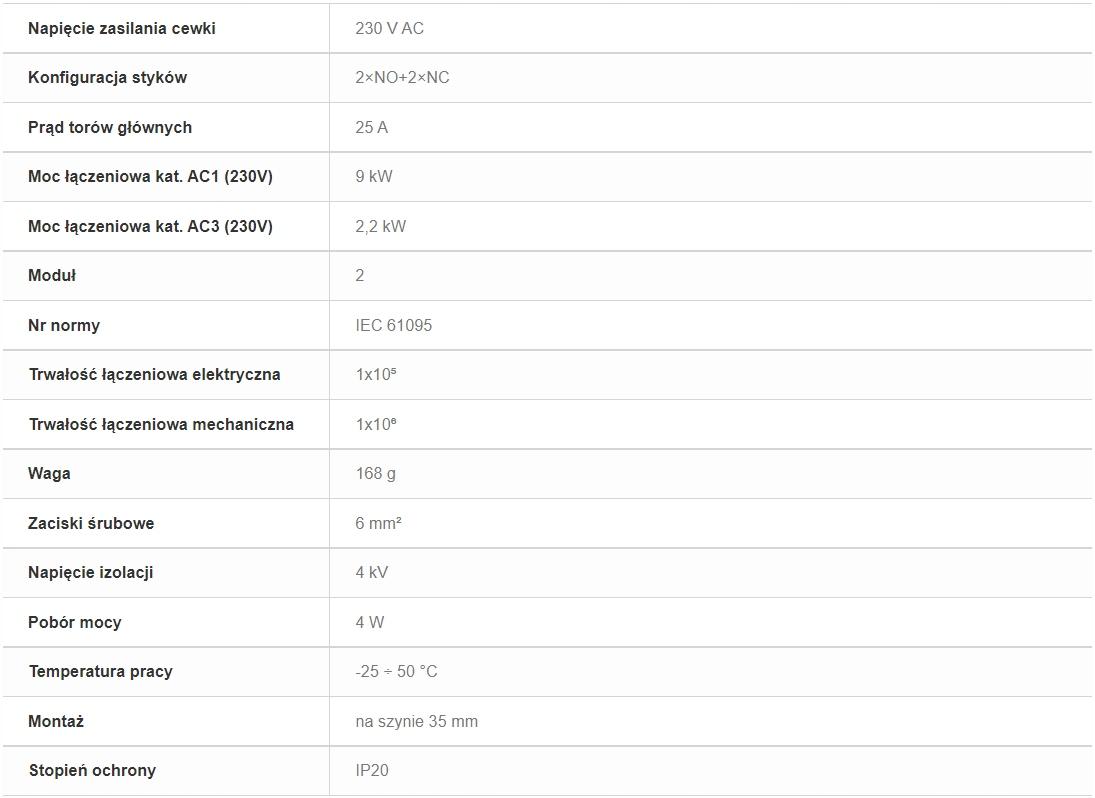Click 'Moc łączeniowa kat. AC1 (230V)' label
This screenshot has height=798, width=1095.
[150, 177]
